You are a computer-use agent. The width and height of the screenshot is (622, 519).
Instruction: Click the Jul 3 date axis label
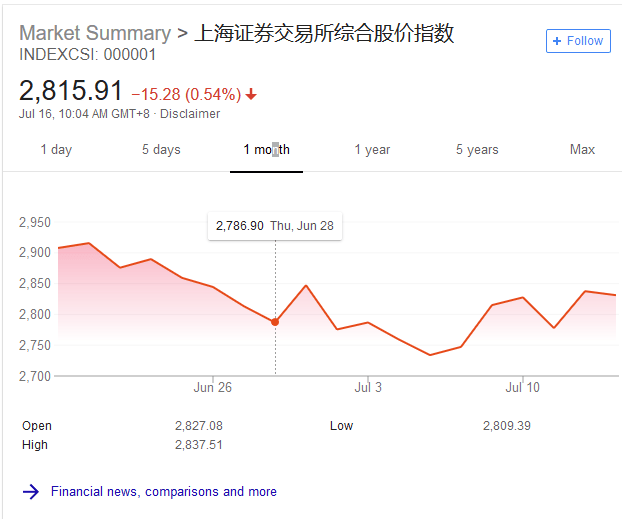(x=368, y=387)
